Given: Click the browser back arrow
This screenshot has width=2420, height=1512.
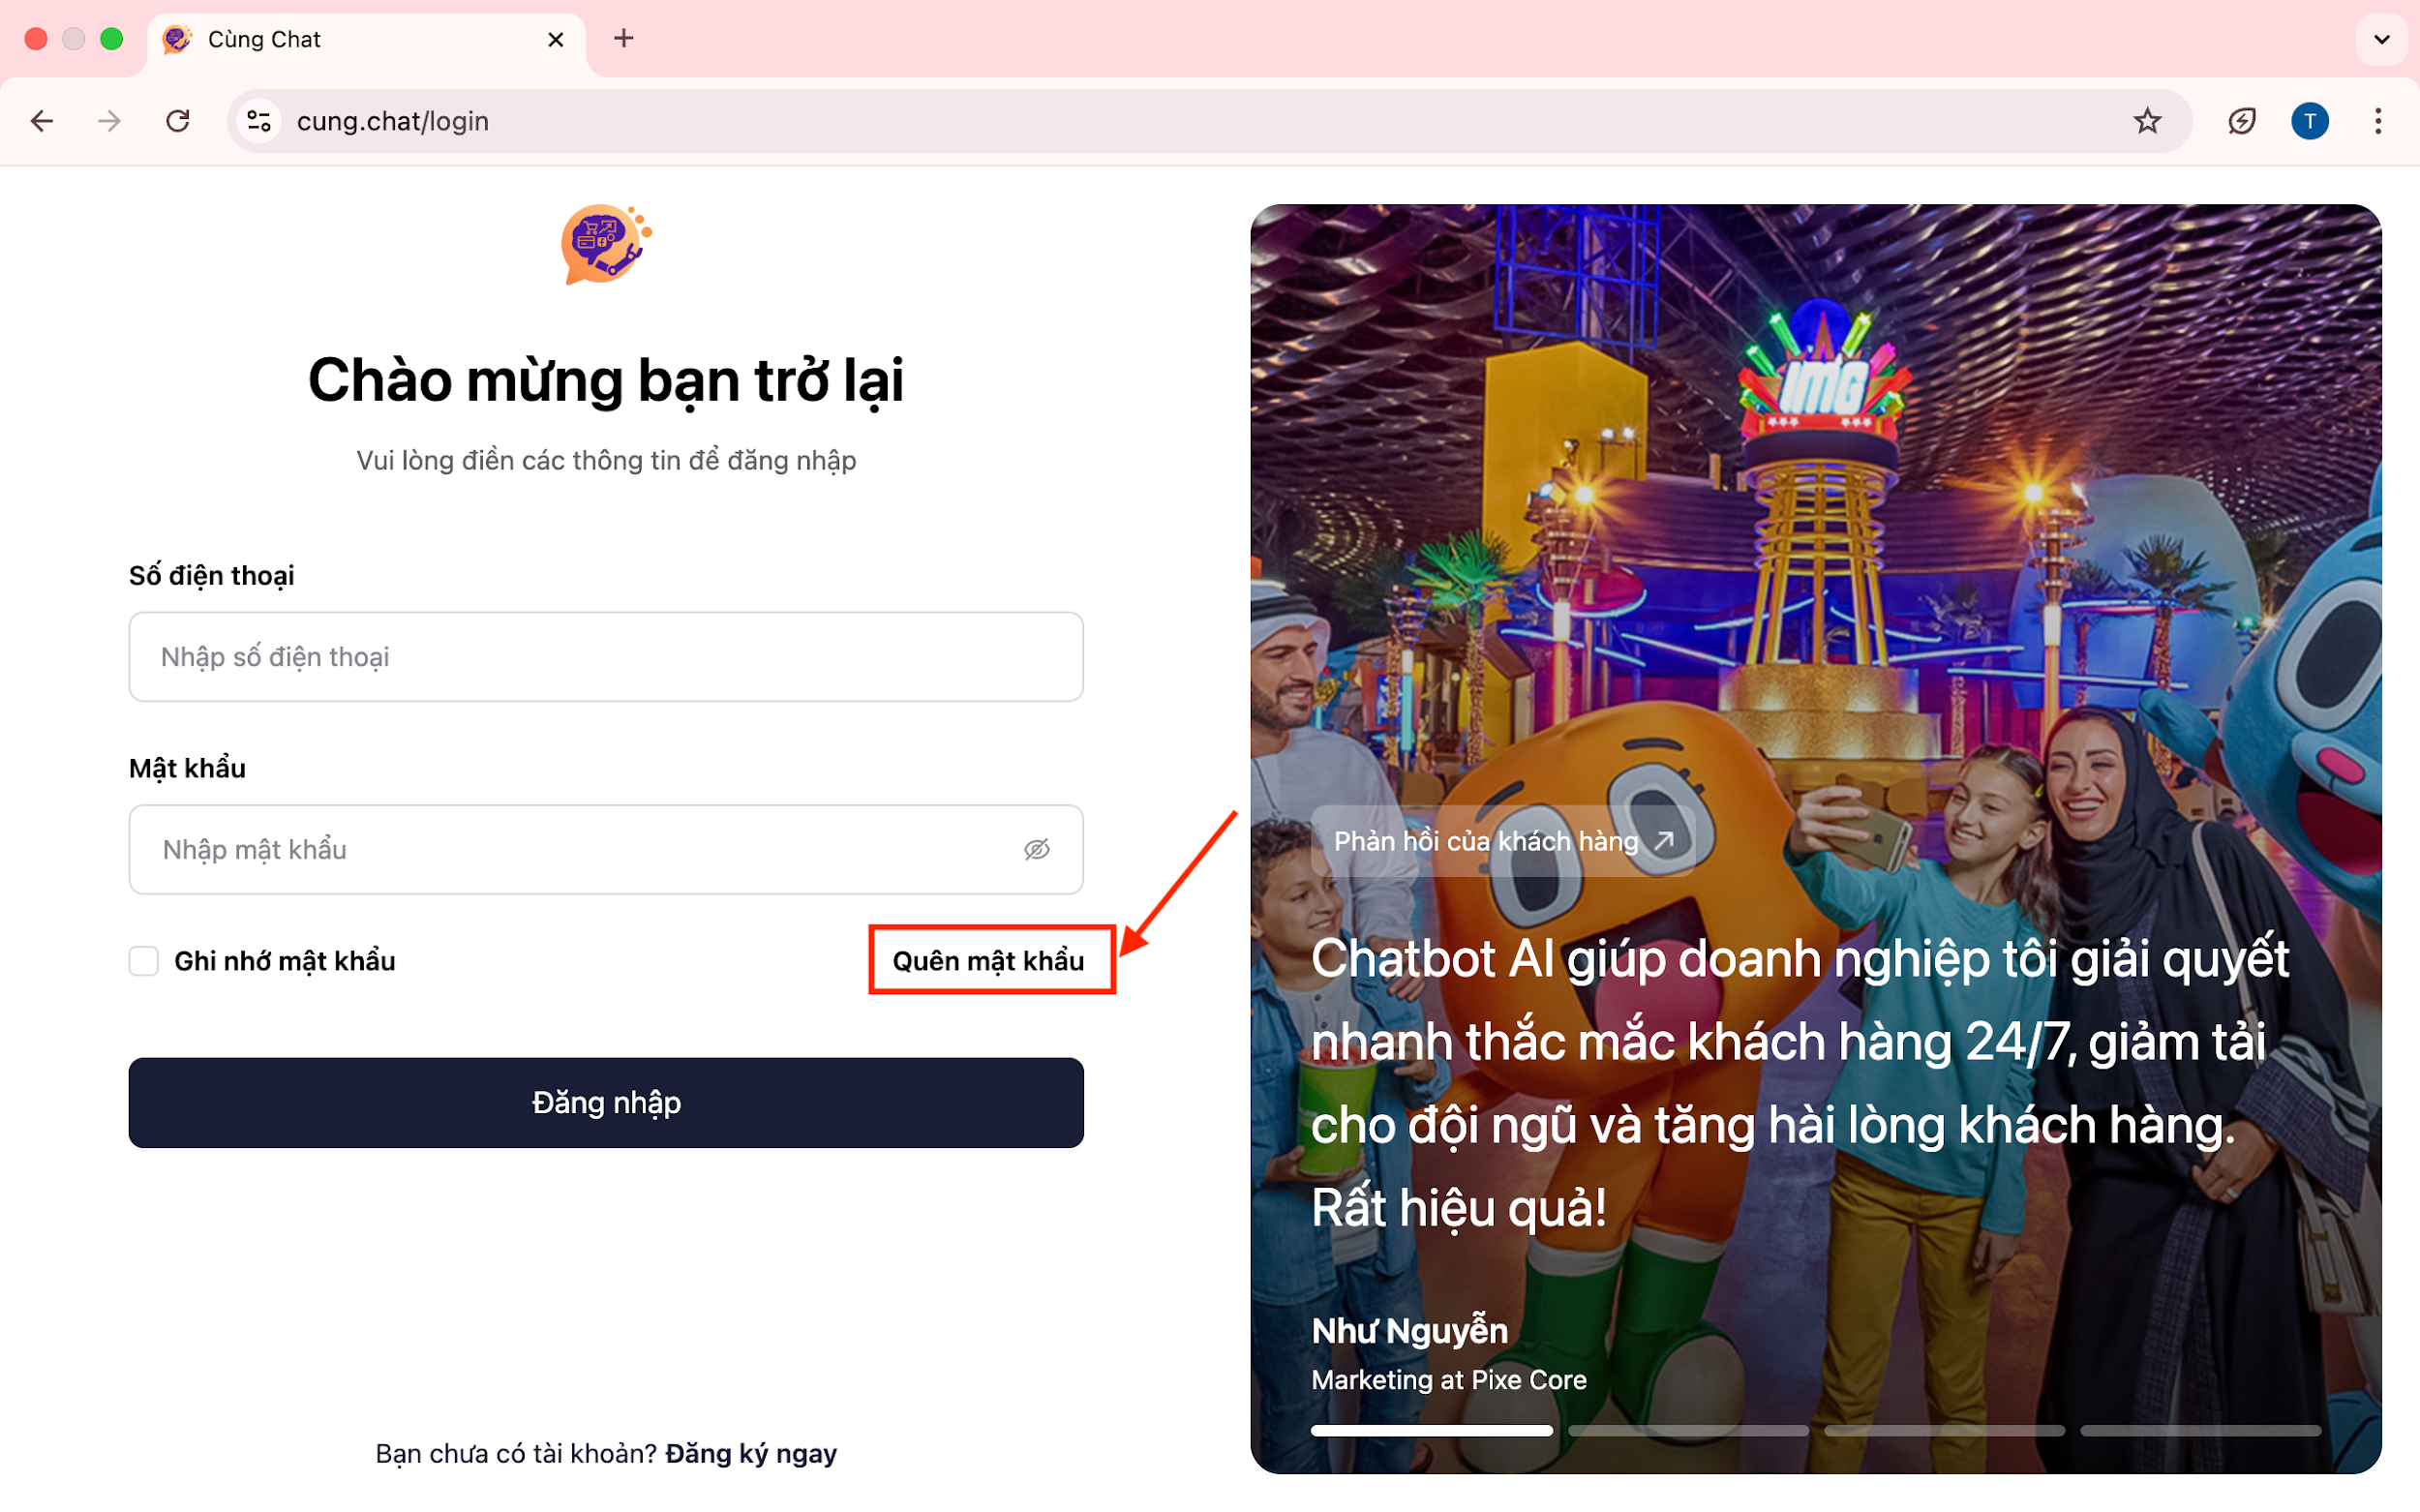Looking at the screenshot, I should point(42,121).
